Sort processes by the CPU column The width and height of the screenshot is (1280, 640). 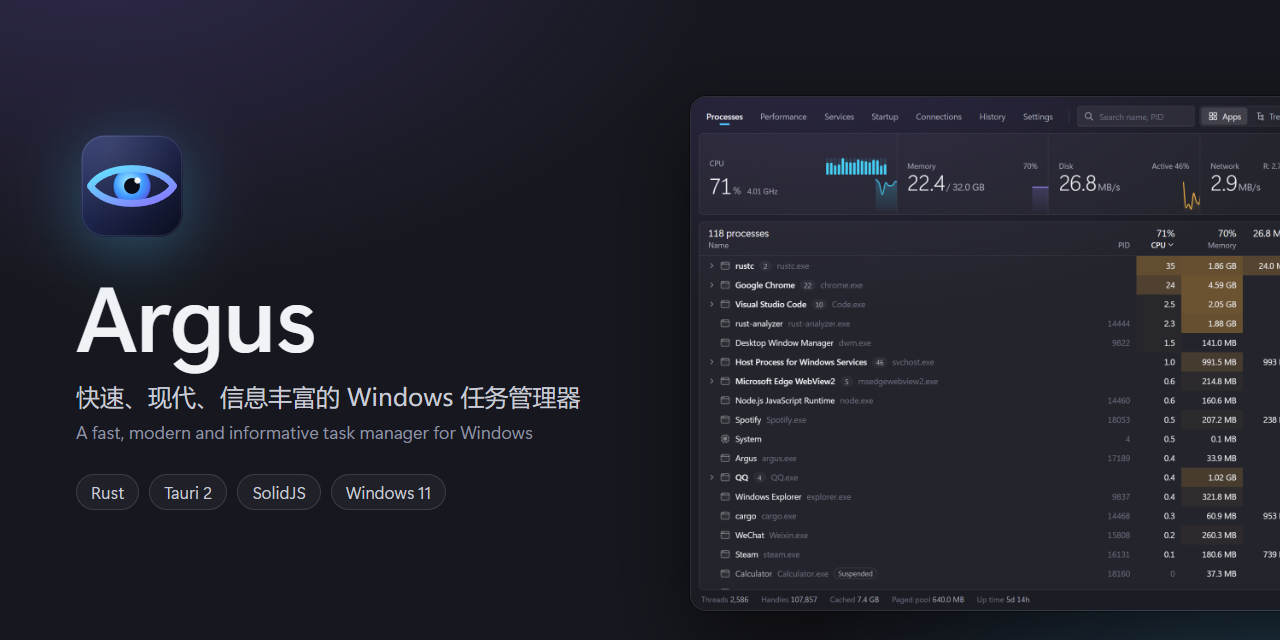1162,245
